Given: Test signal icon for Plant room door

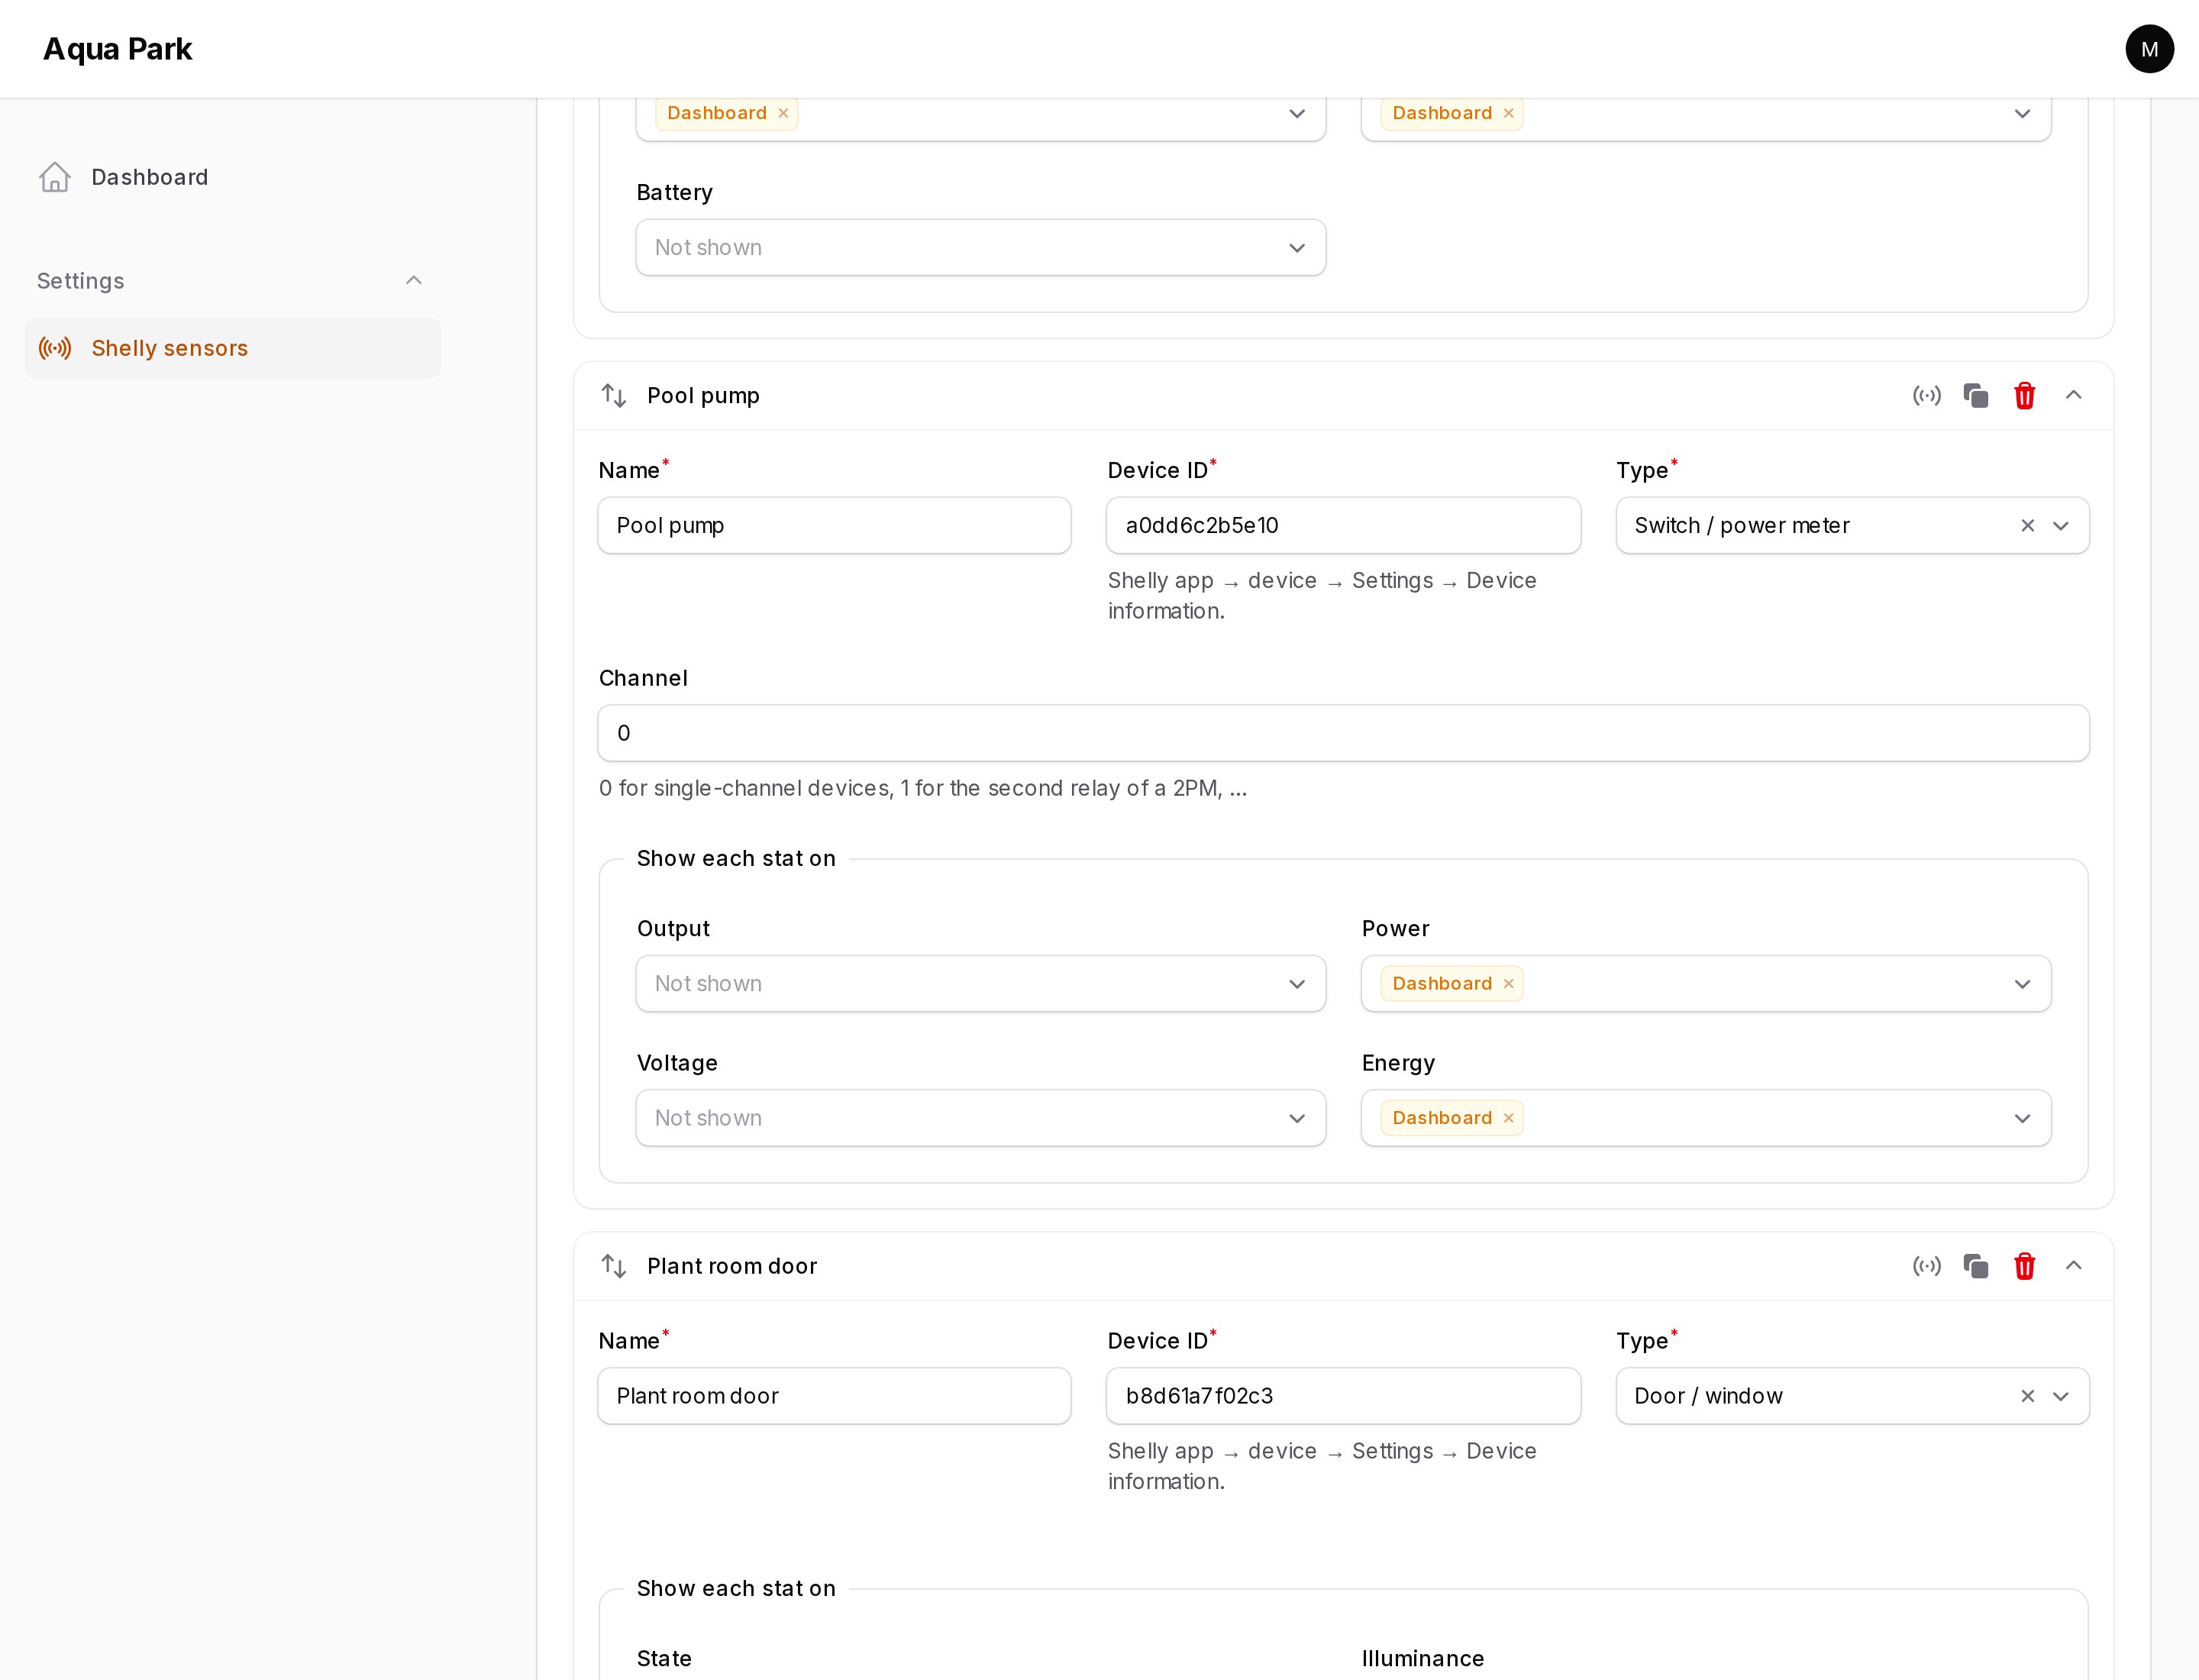Looking at the screenshot, I should click(x=1926, y=1266).
